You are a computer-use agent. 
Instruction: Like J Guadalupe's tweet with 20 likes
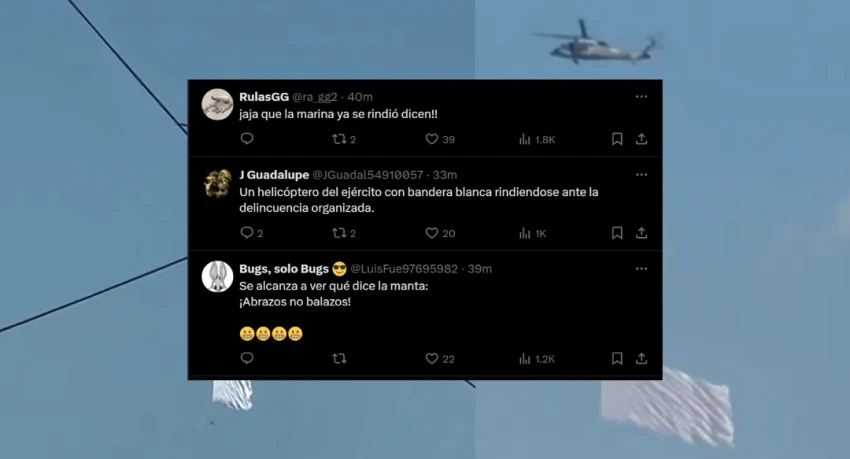click(x=440, y=233)
